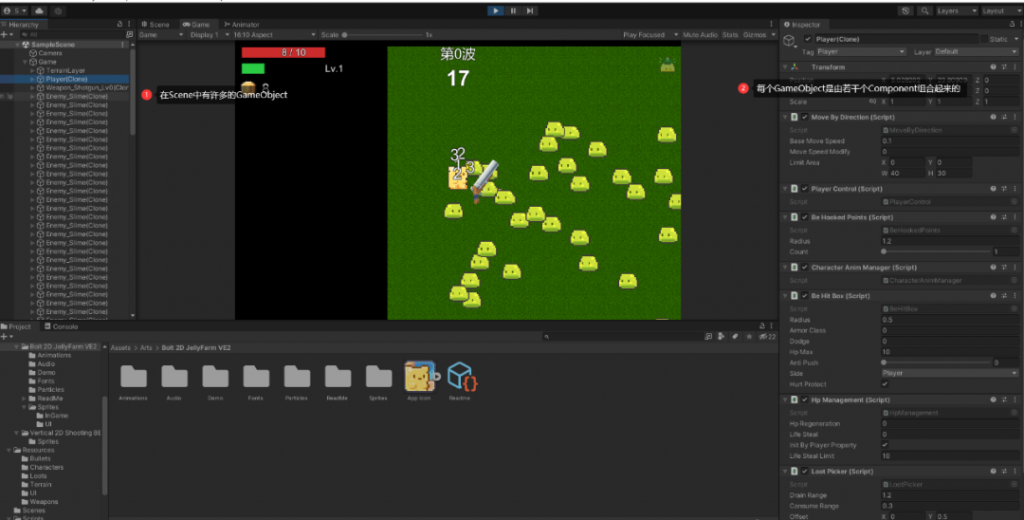Image resolution: width=1024 pixels, height=520 pixels.
Task: Switch to the Animator tab
Action: (x=242, y=25)
